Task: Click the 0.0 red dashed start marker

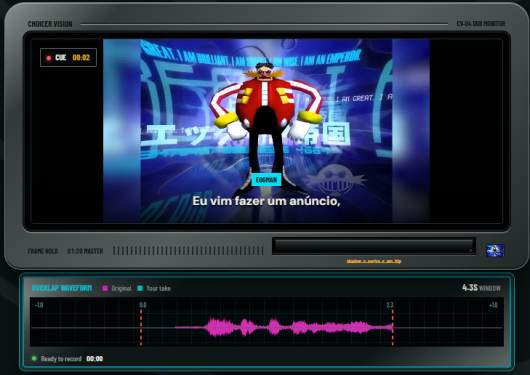Action: click(x=141, y=324)
